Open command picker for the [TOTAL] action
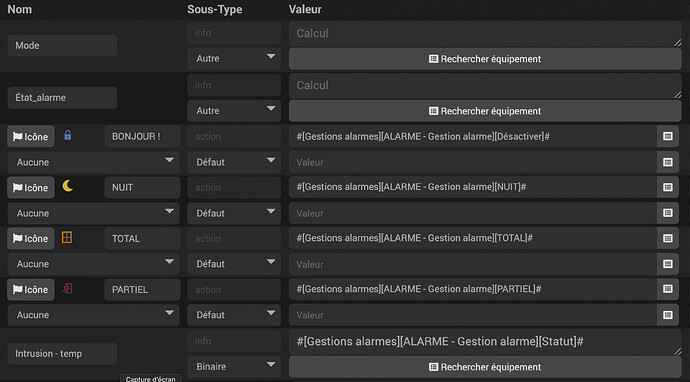The width and height of the screenshot is (690, 382). tap(668, 238)
